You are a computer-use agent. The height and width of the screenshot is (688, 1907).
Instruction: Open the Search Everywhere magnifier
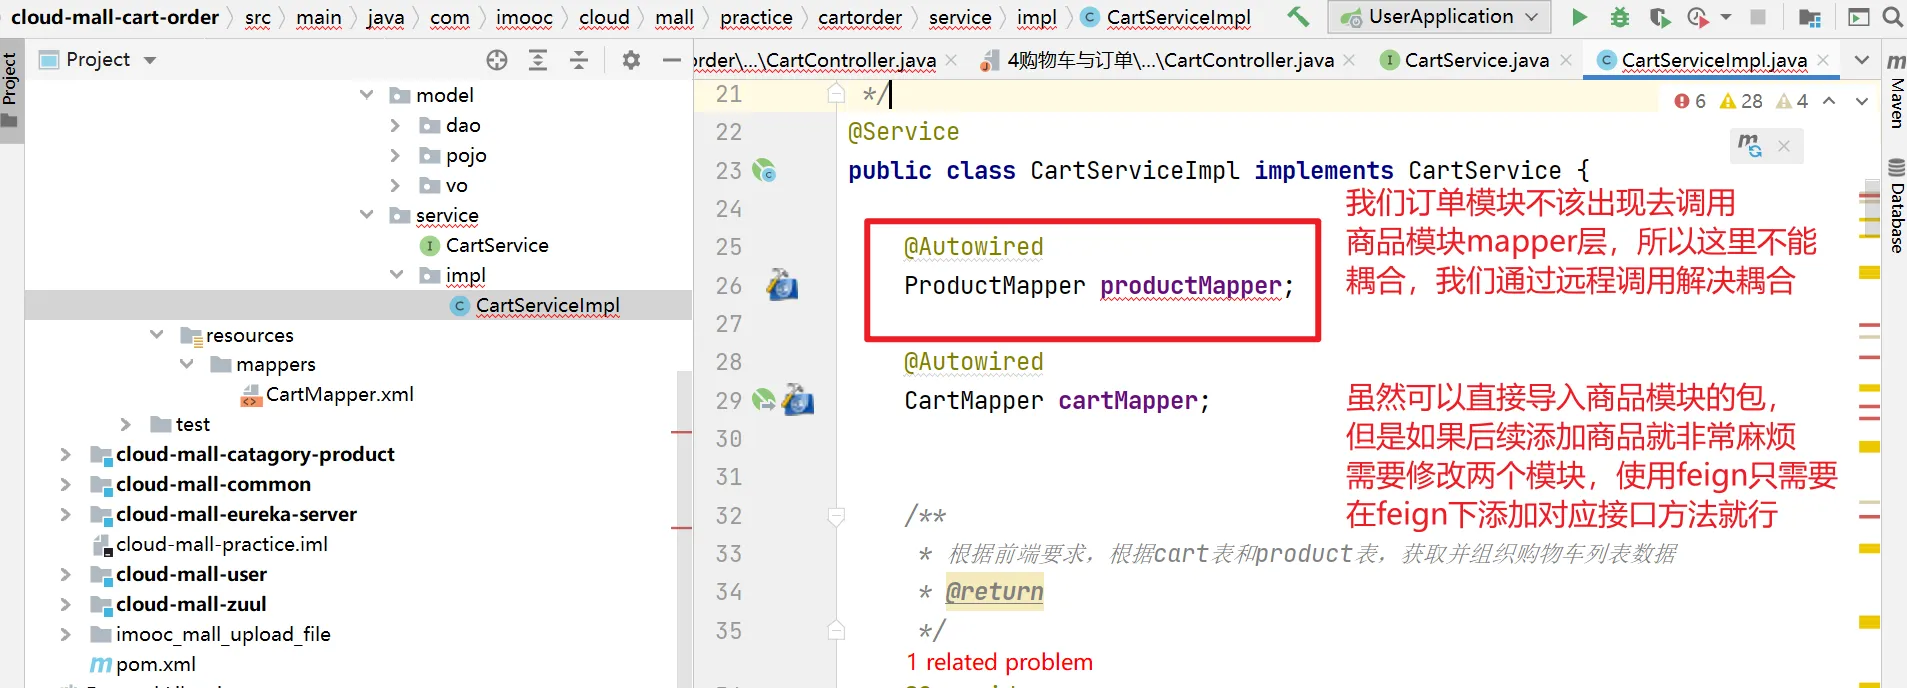click(x=1893, y=17)
